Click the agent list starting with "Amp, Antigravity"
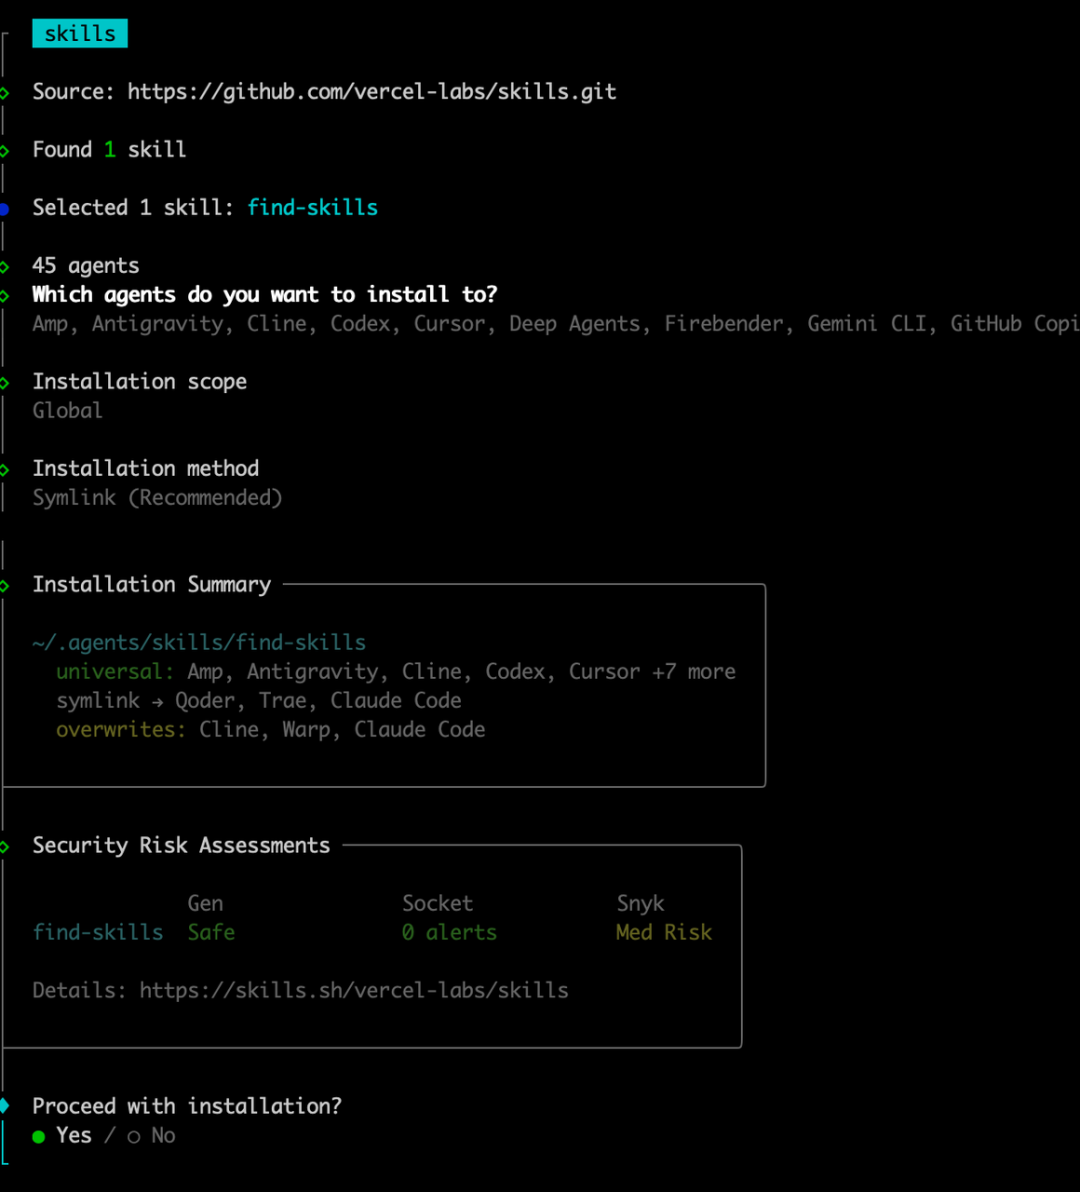Image resolution: width=1080 pixels, height=1192 pixels. 556,324
